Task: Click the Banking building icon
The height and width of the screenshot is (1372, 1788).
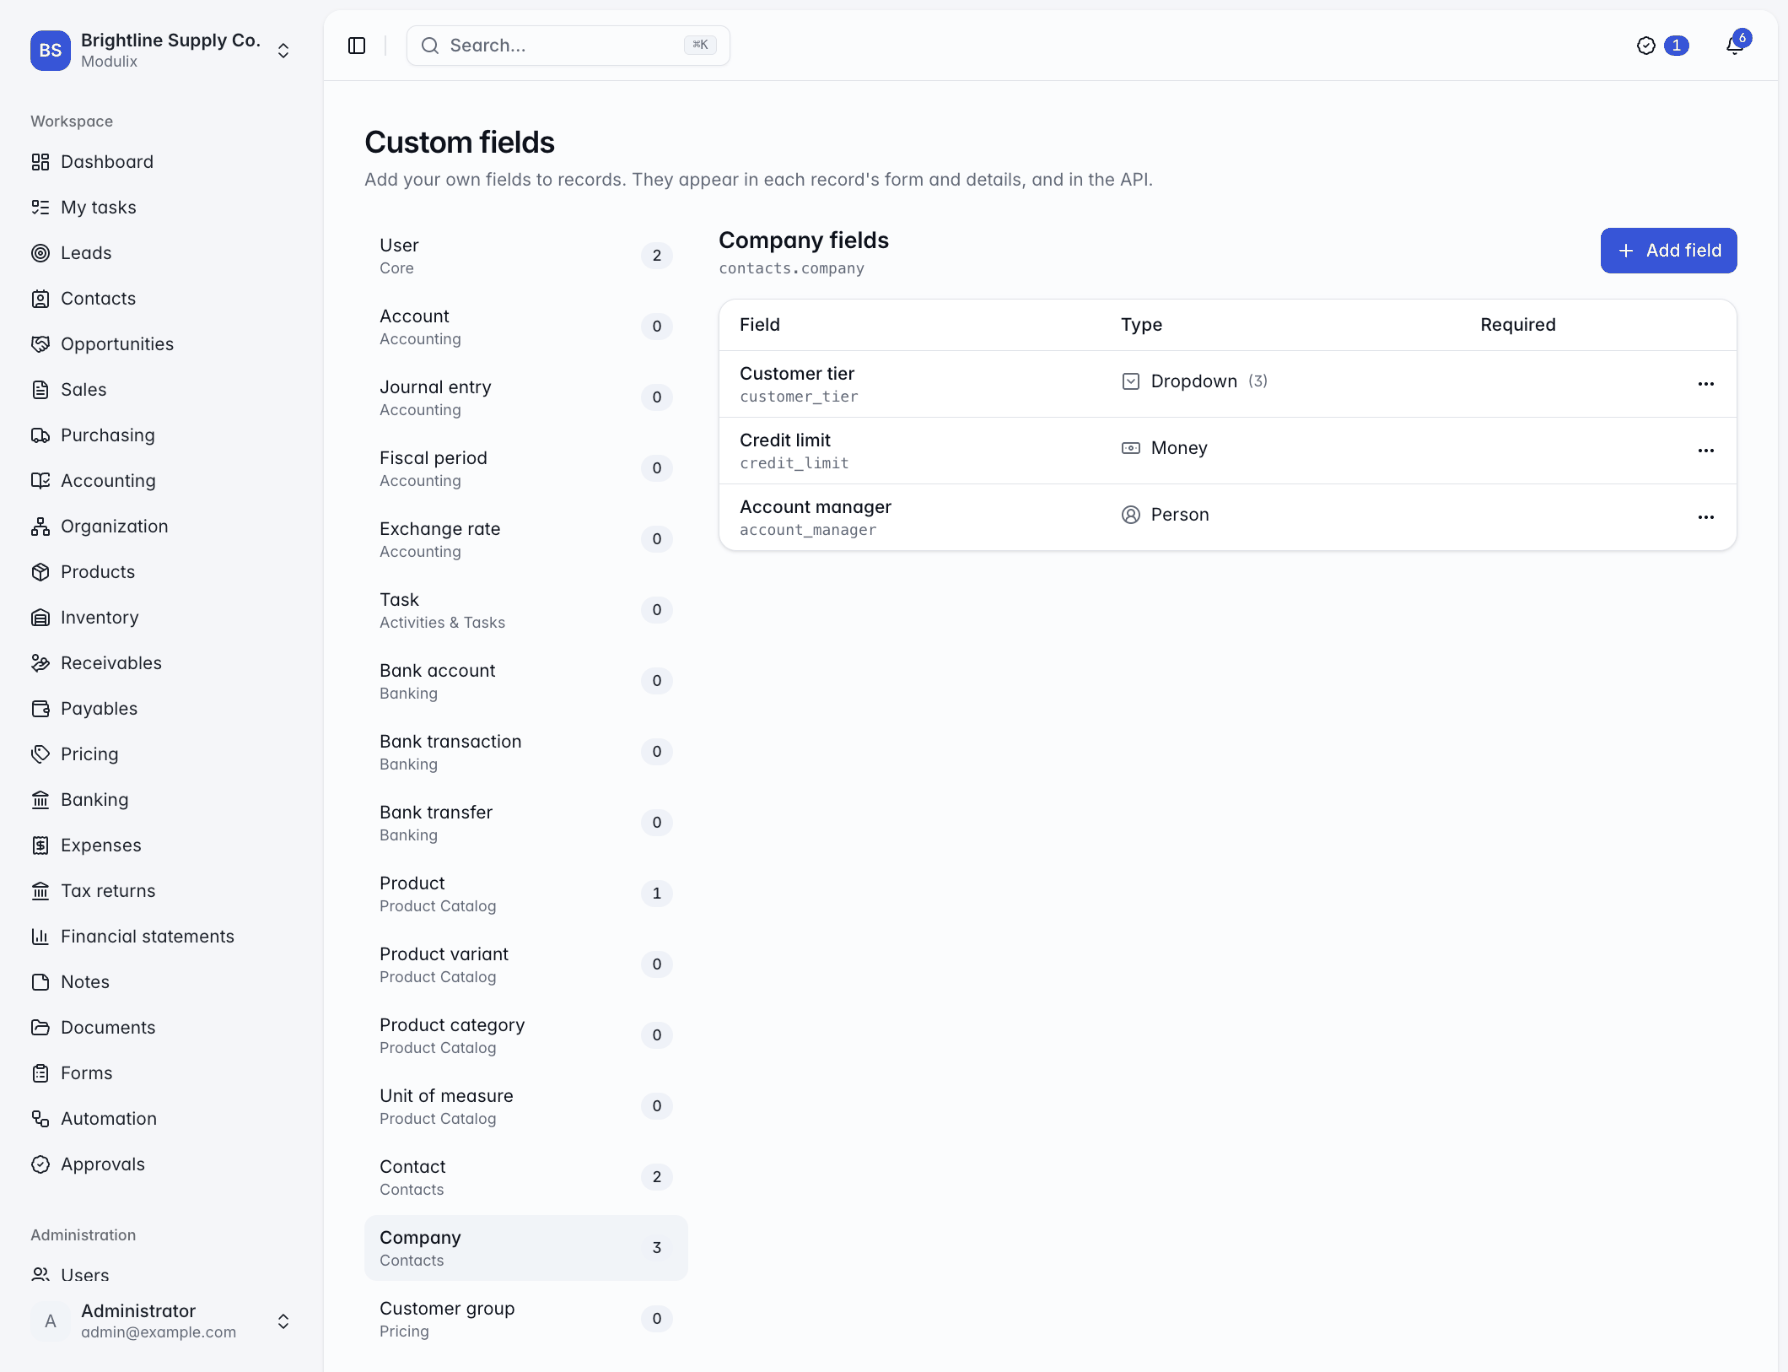Action: click(x=40, y=800)
